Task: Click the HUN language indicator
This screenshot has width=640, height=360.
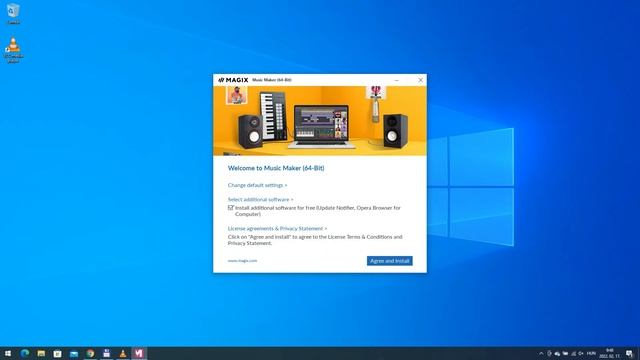Action: point(591,353)
